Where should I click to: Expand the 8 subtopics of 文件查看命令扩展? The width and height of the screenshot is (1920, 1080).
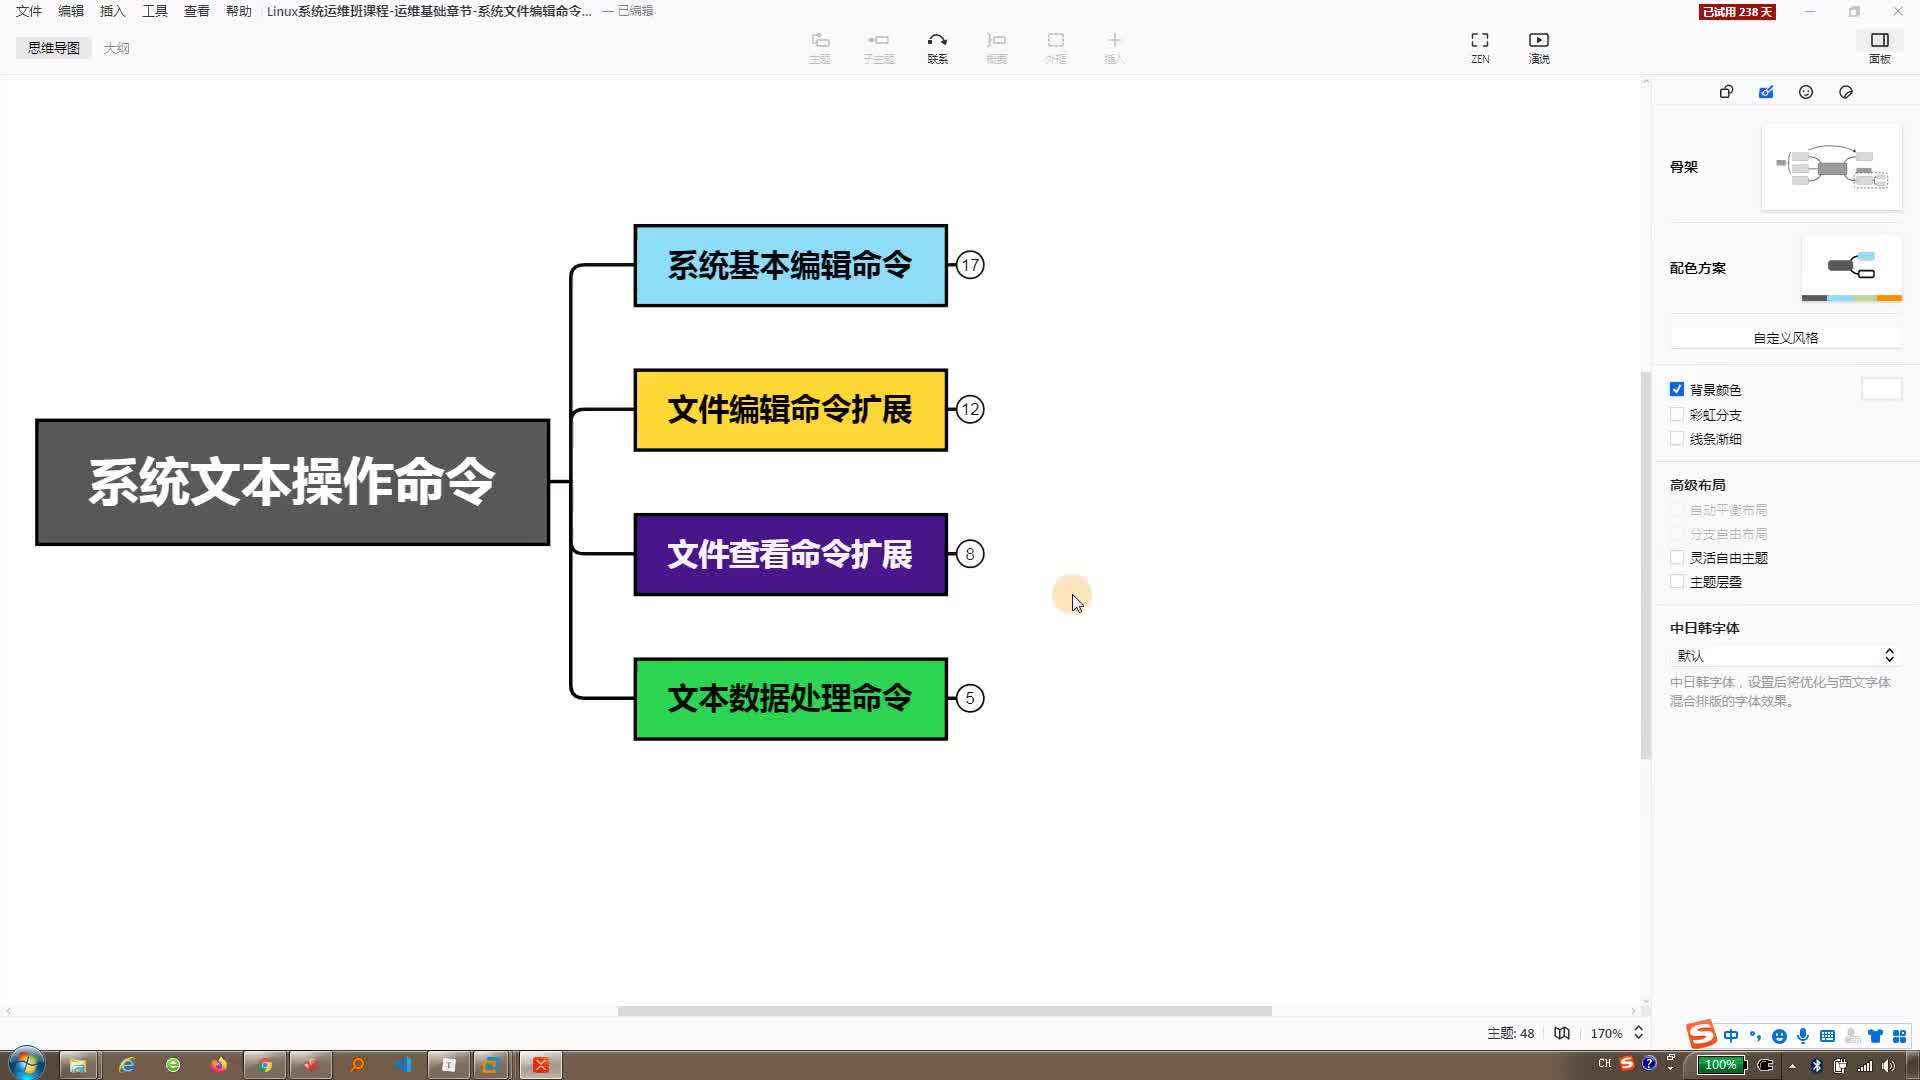coord(970,554)
